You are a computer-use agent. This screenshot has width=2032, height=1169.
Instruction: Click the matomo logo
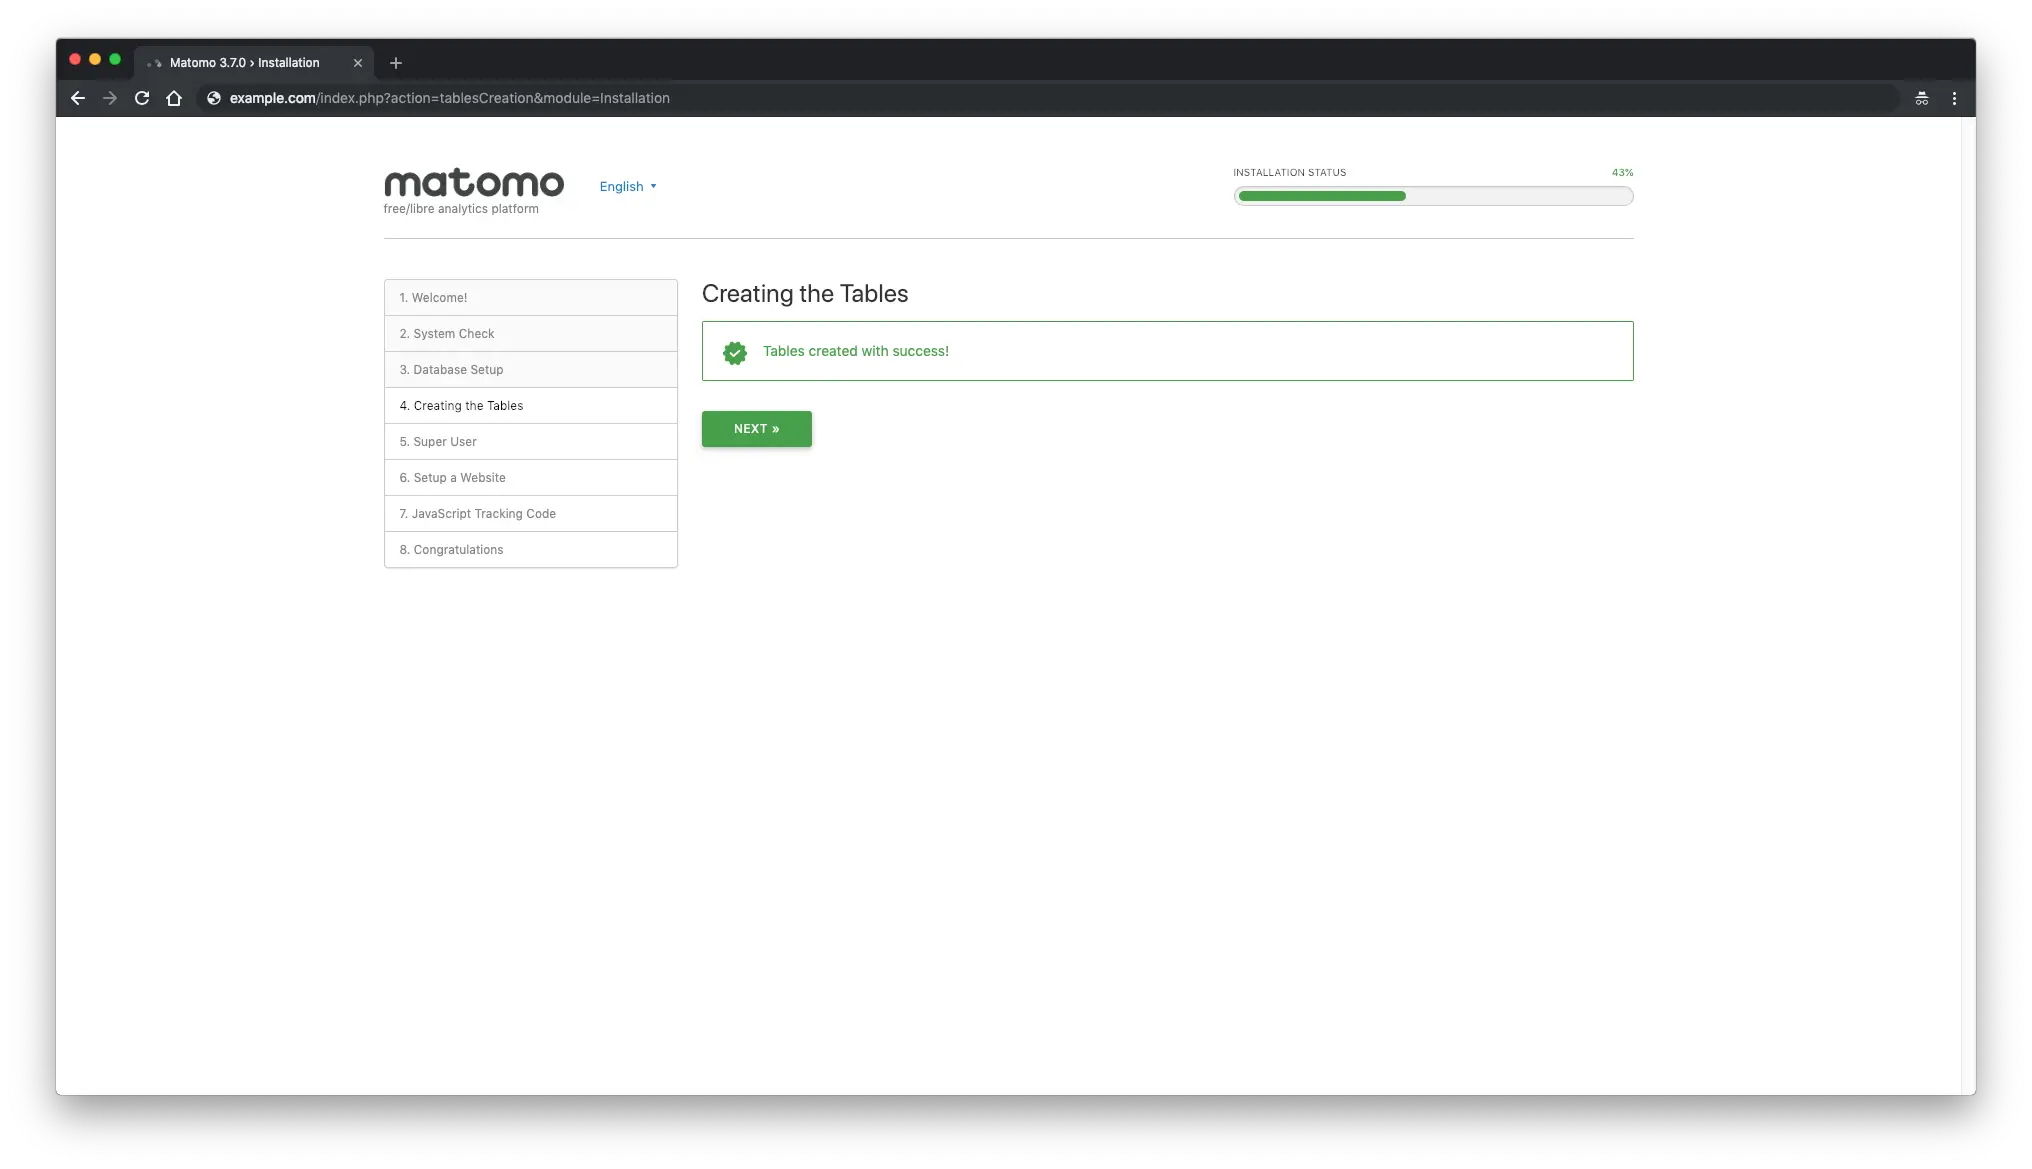click(x=474, y=183)
